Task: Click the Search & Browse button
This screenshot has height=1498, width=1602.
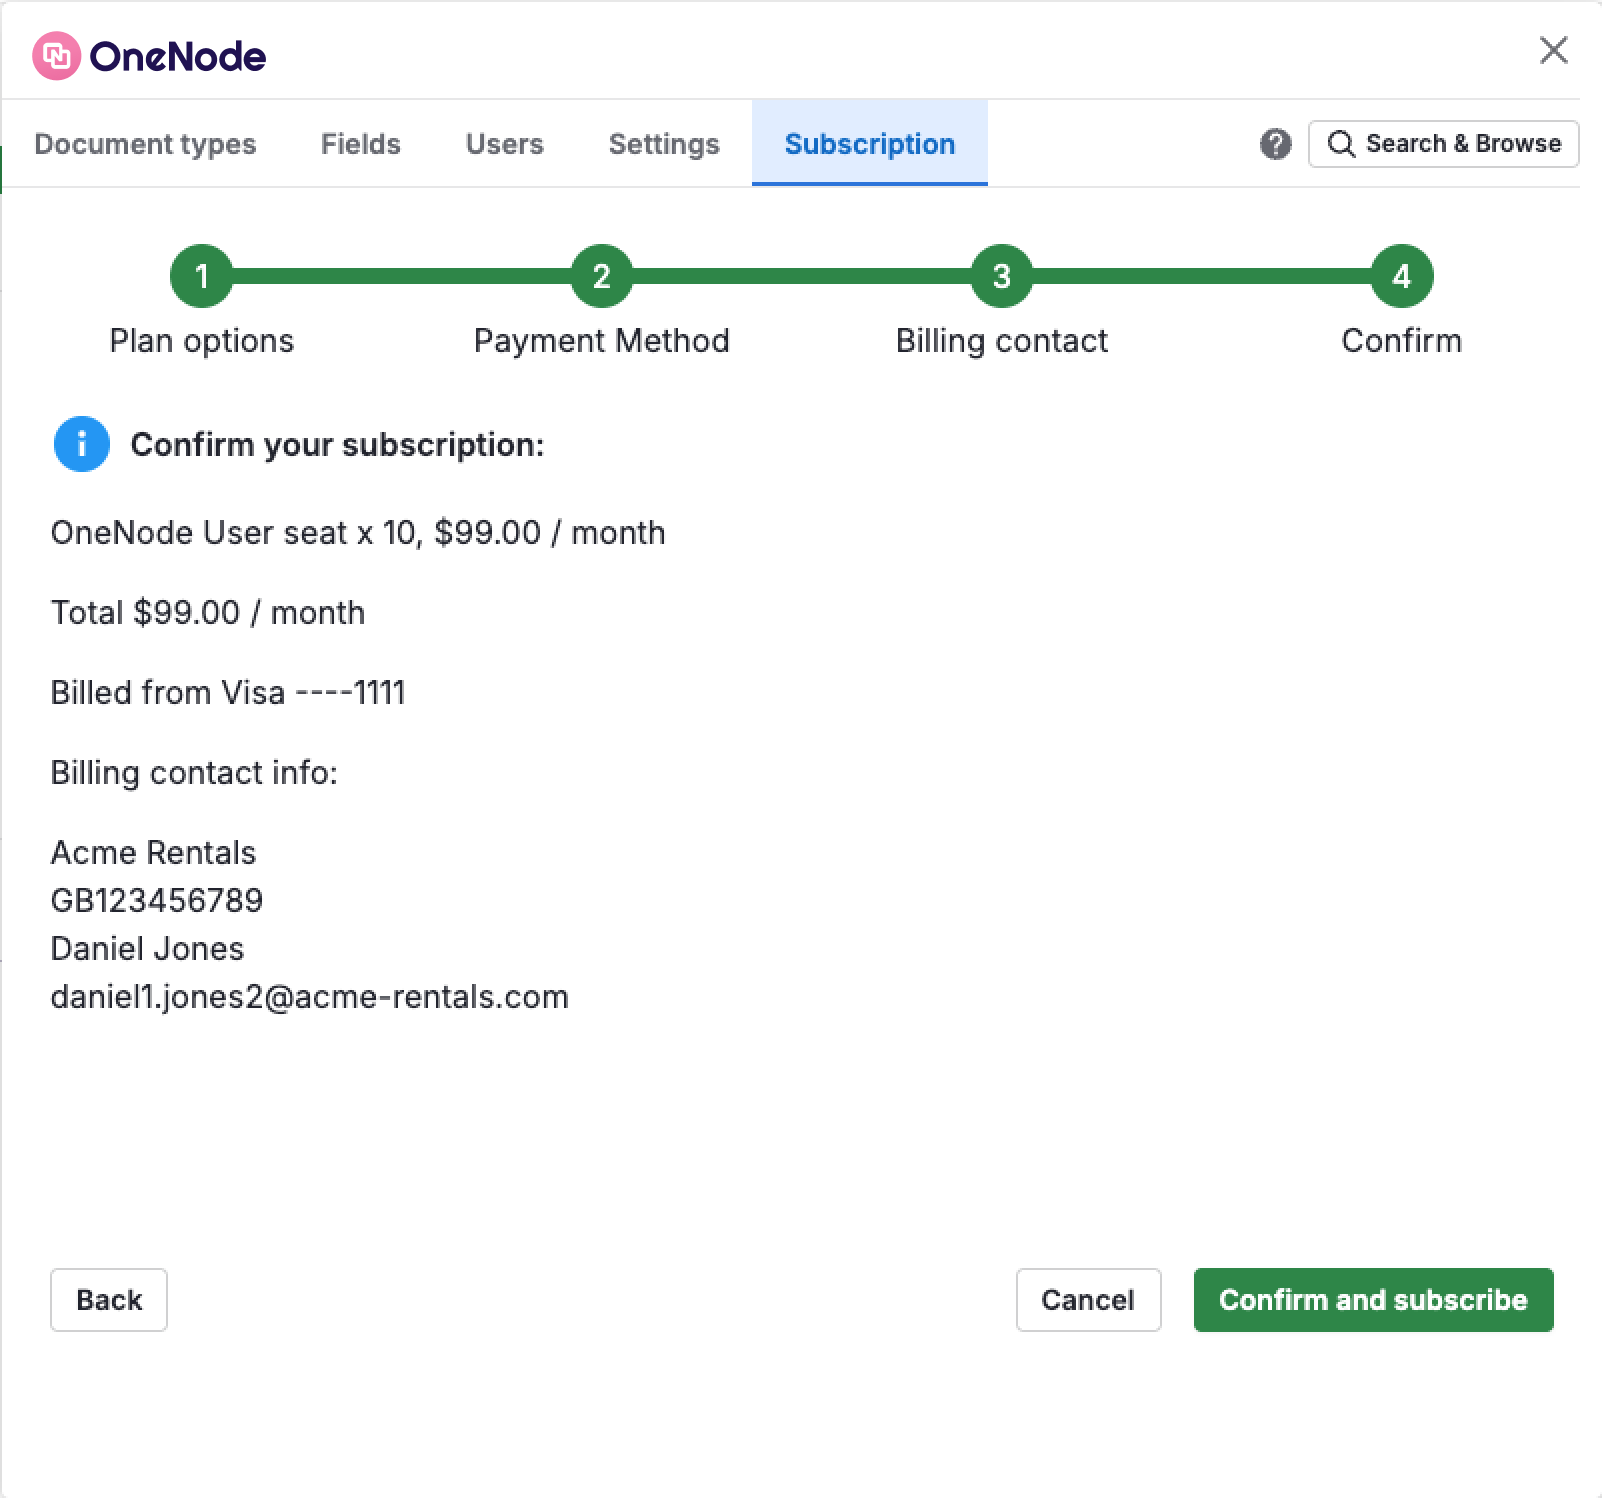Action: click(x=1443, y=144)
